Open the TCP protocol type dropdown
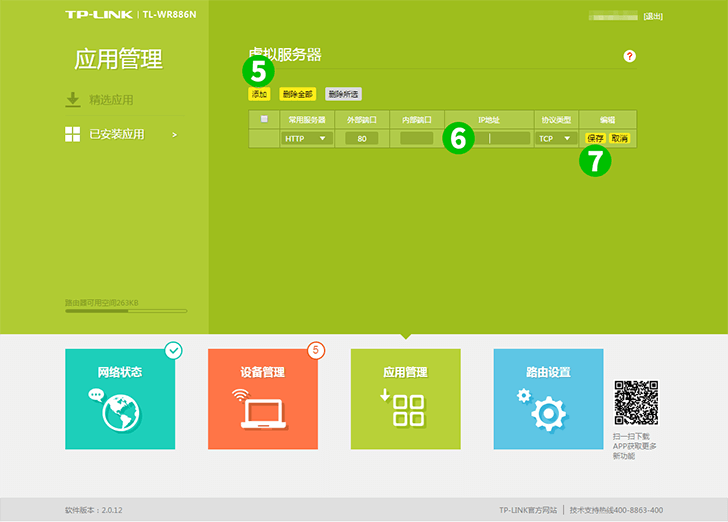The height and width of the screenshot is (522, 728). point(555,138)
